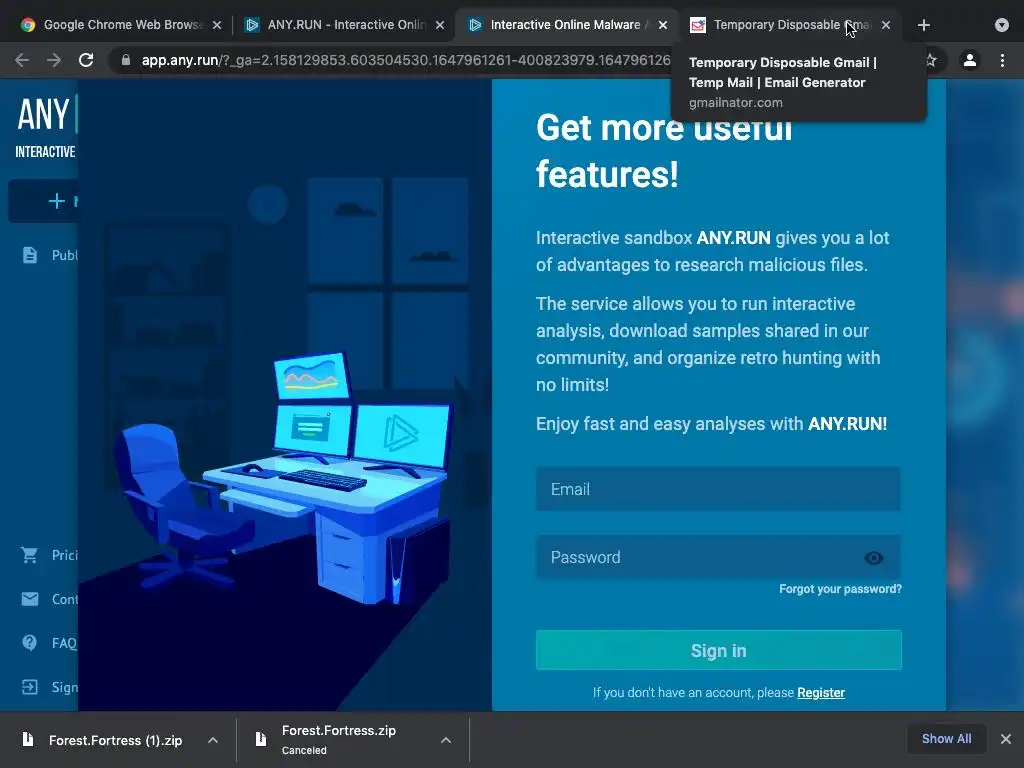1024x768 pixels.
Task: Go back to previous page
Action: pyautogui.click(x=22, y=60)
